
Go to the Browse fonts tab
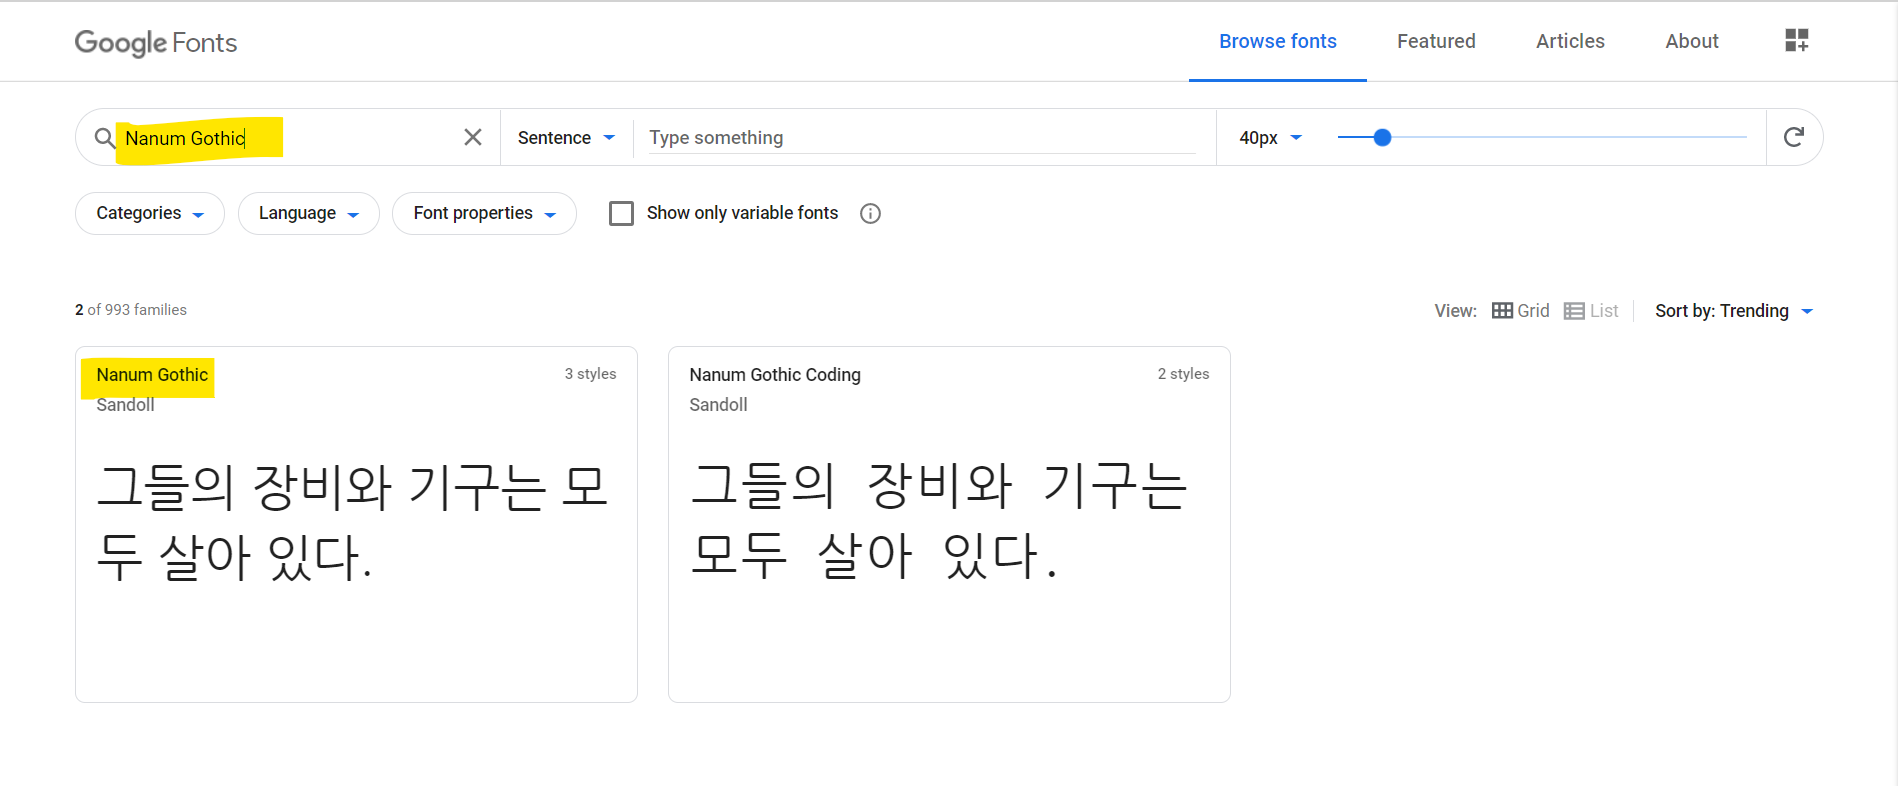(x=1278, y=41)
